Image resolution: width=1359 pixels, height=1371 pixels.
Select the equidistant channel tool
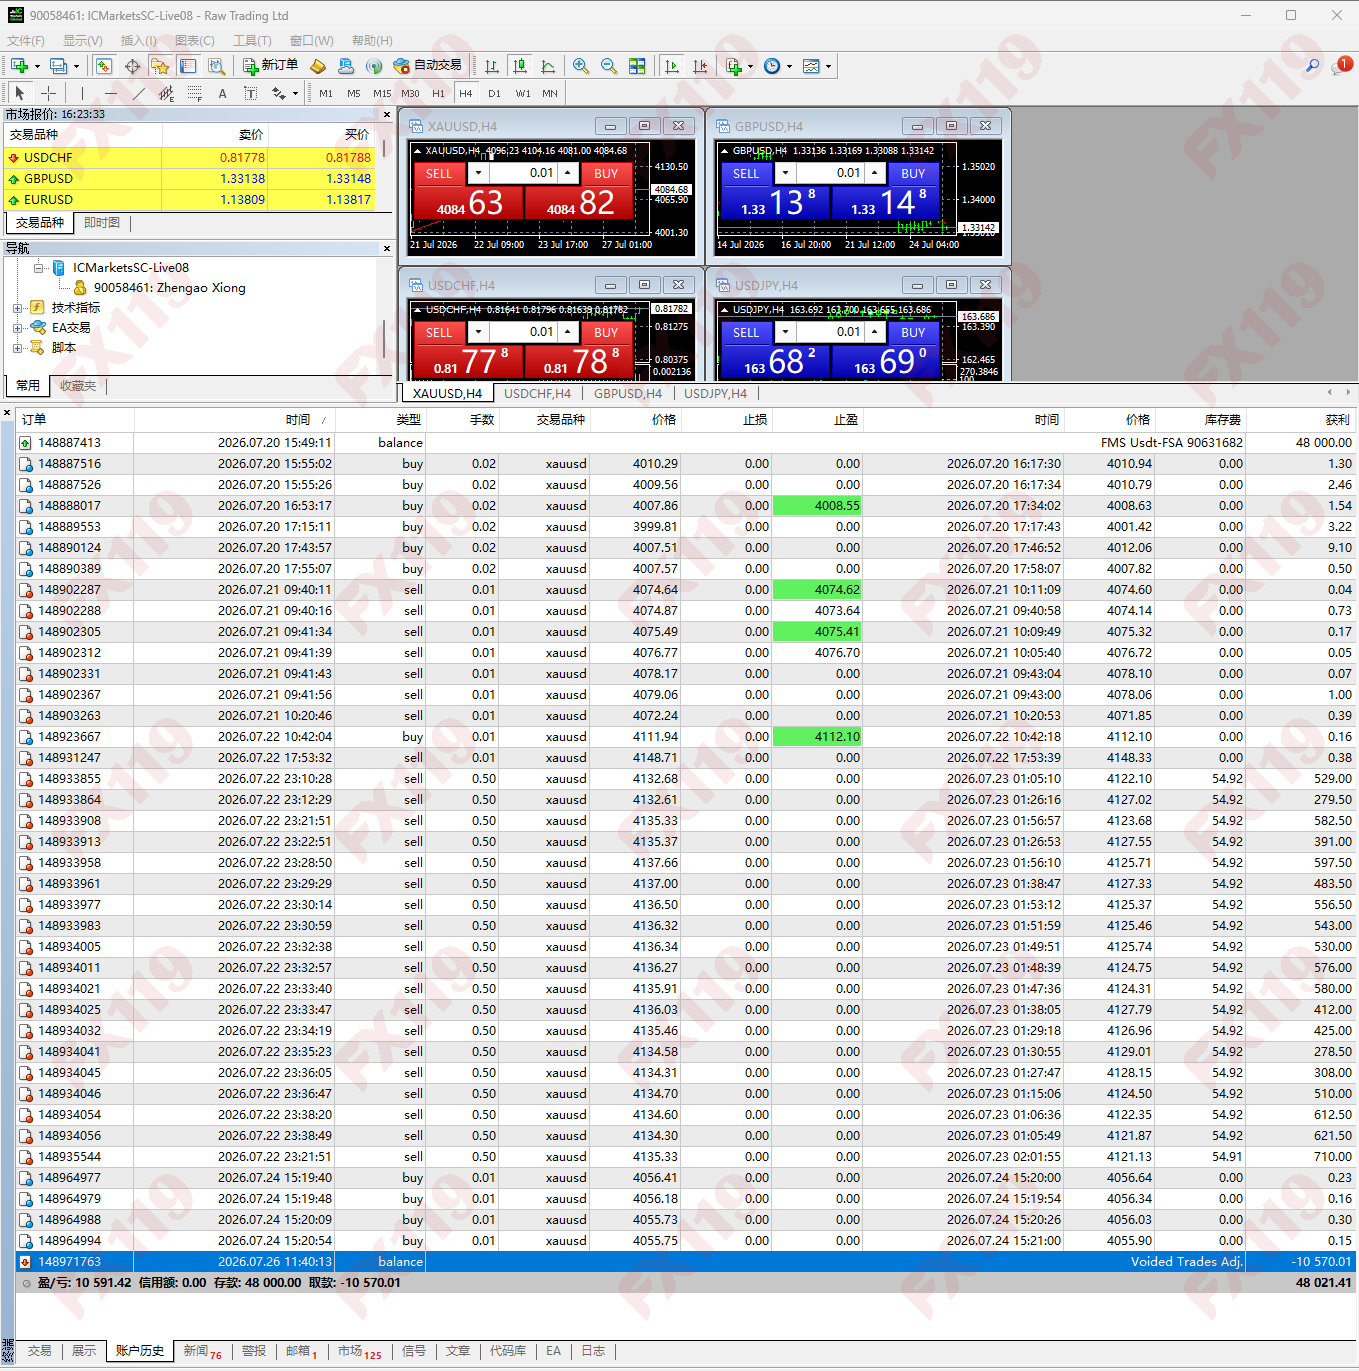point(166,93)
